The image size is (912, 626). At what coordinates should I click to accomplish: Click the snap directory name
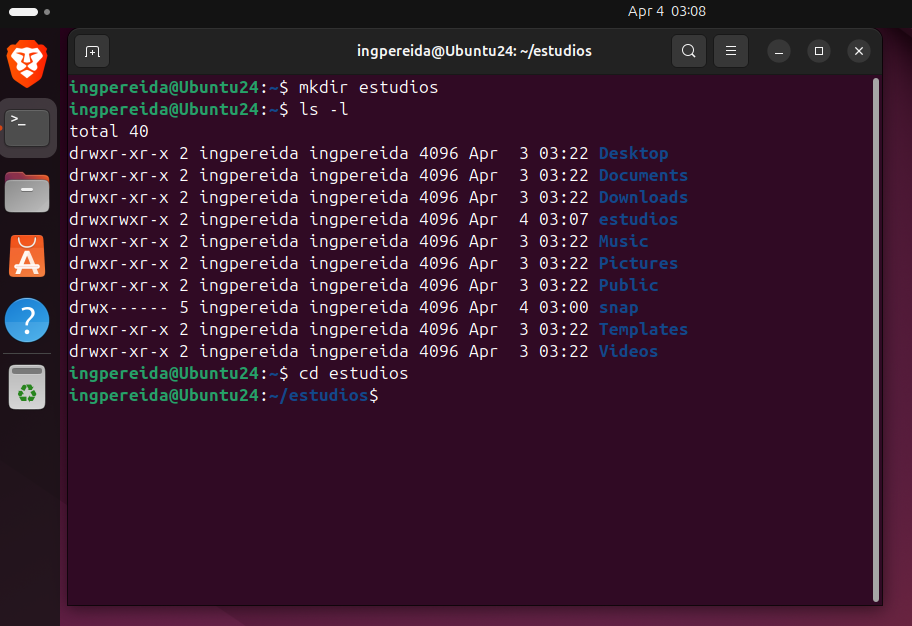(618, 307)
